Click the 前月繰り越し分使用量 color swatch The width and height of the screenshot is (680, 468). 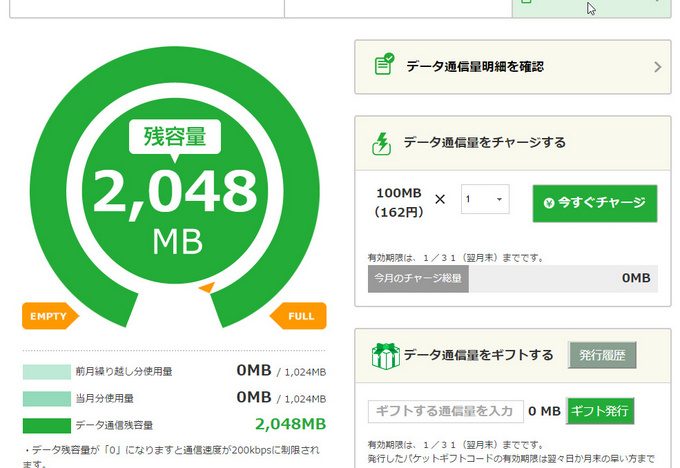point(47,372)
